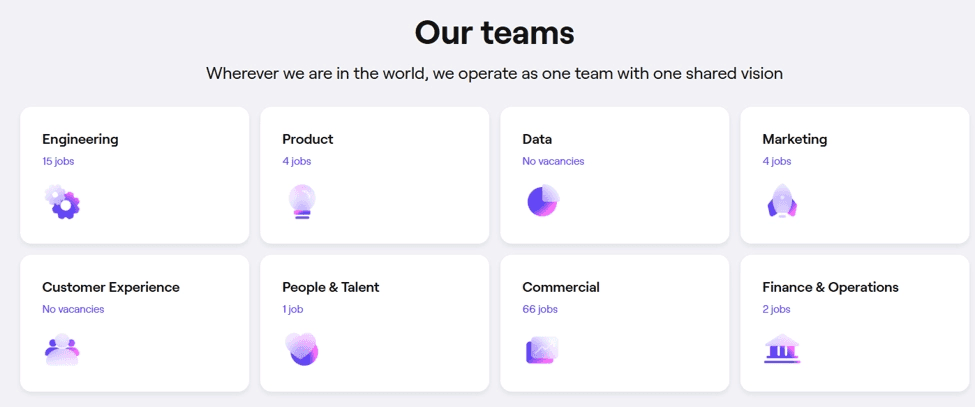Open the Finance & Operations team title
The height and width of the screenshot is (407, 975).
click(830, 287)
